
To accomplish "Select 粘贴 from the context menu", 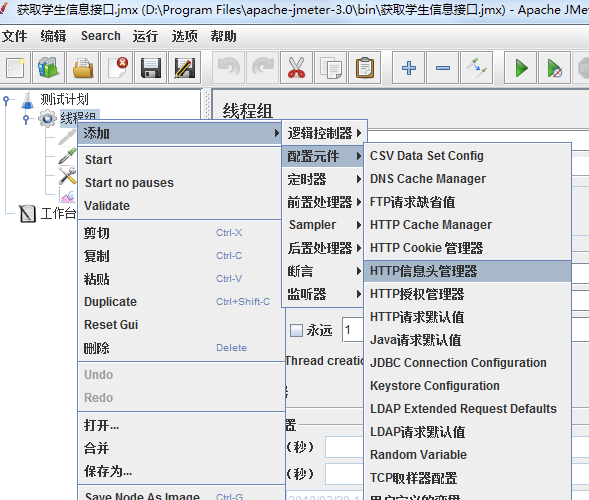I will coord(180,279).
